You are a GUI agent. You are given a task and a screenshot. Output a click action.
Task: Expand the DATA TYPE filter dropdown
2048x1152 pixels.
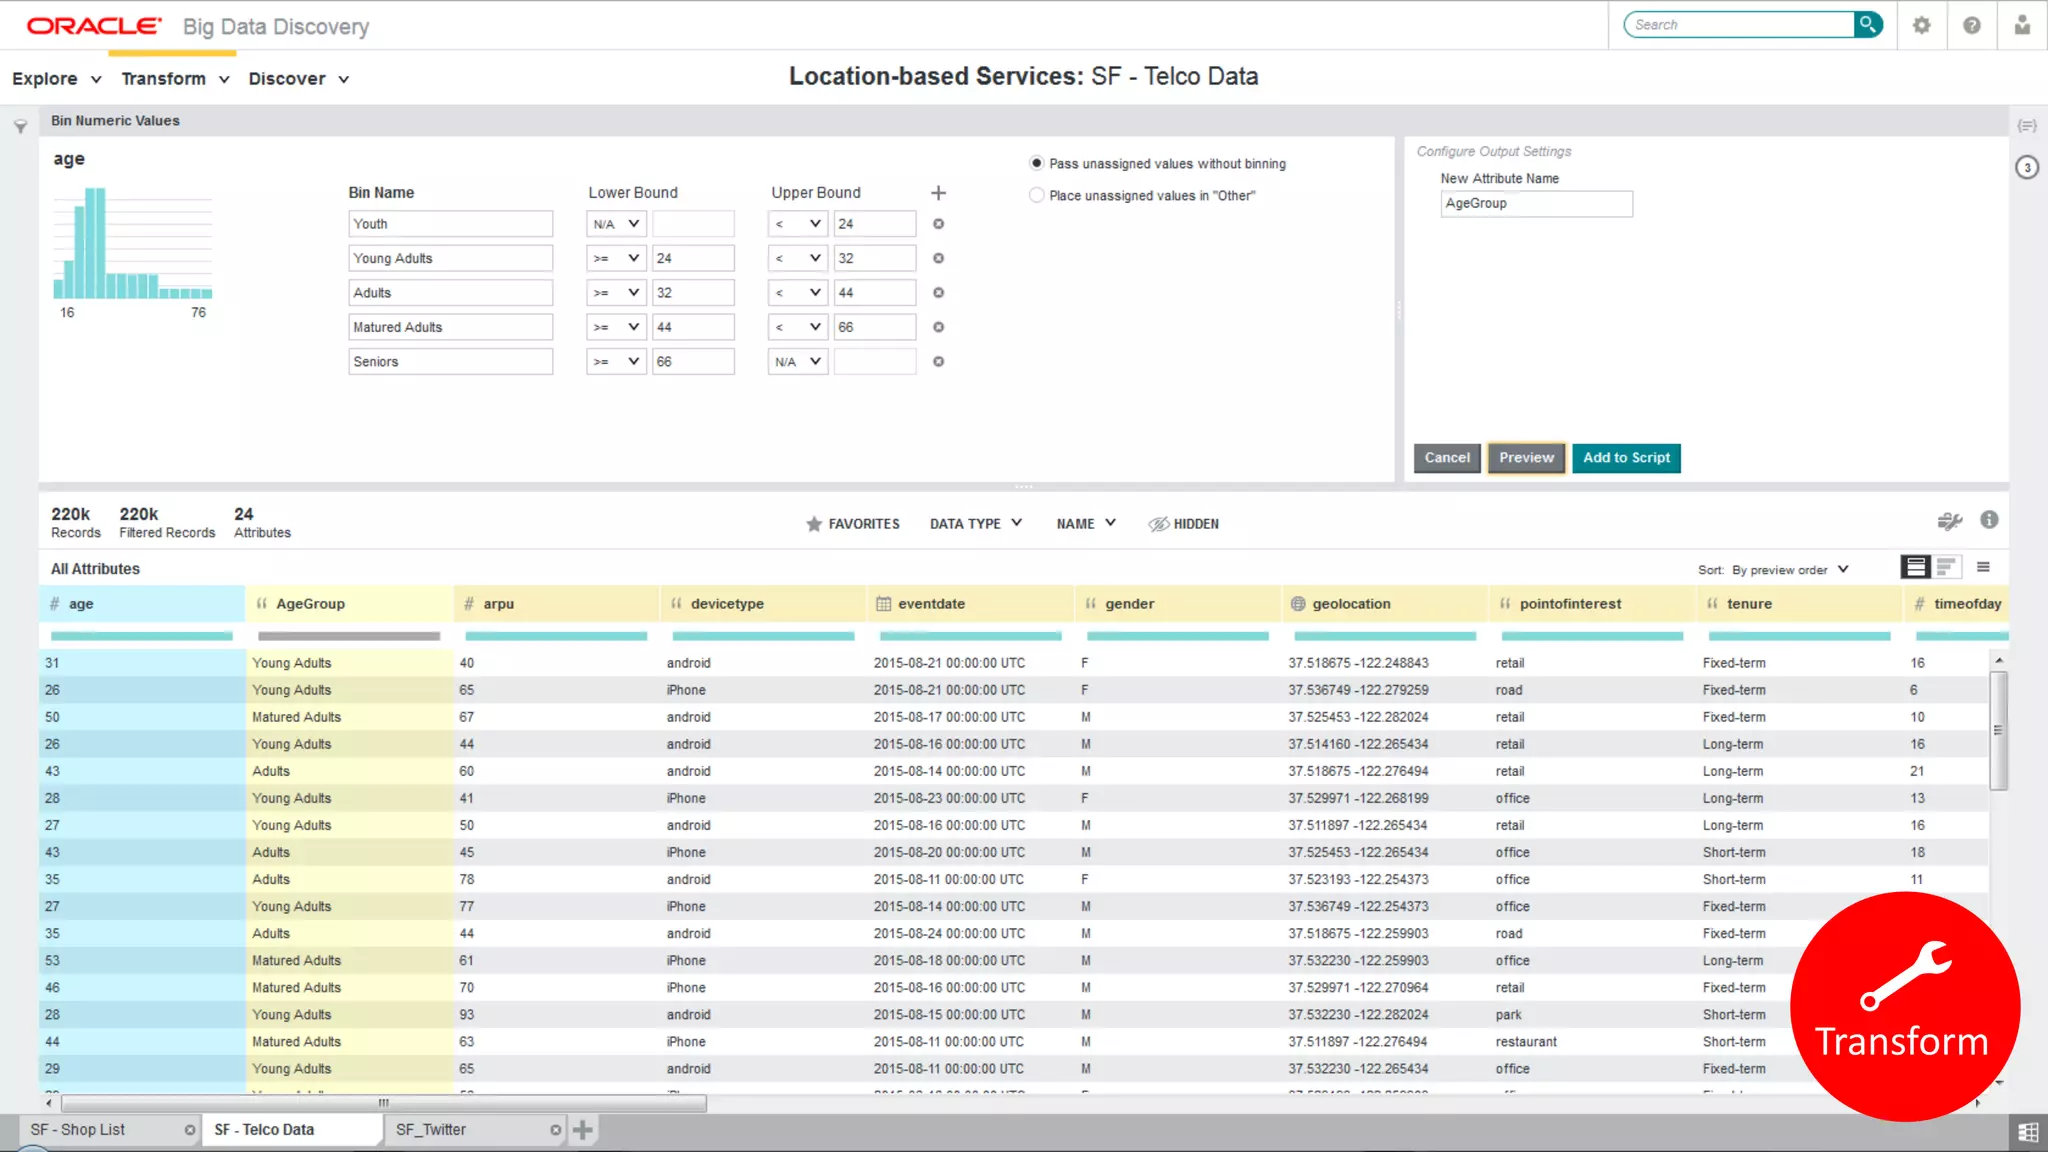(975, 524)
